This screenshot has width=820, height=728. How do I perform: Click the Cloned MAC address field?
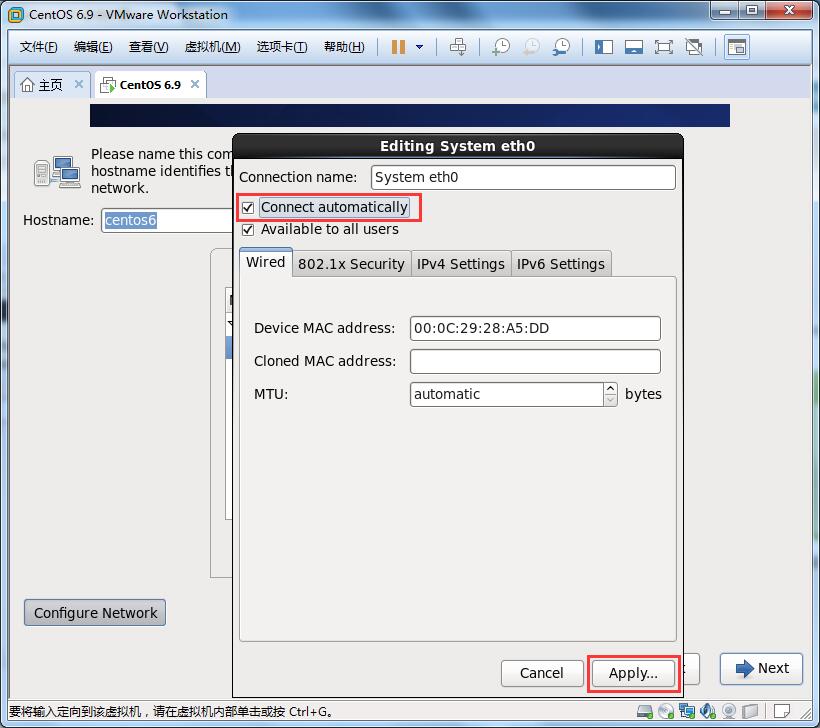(535, 361)
